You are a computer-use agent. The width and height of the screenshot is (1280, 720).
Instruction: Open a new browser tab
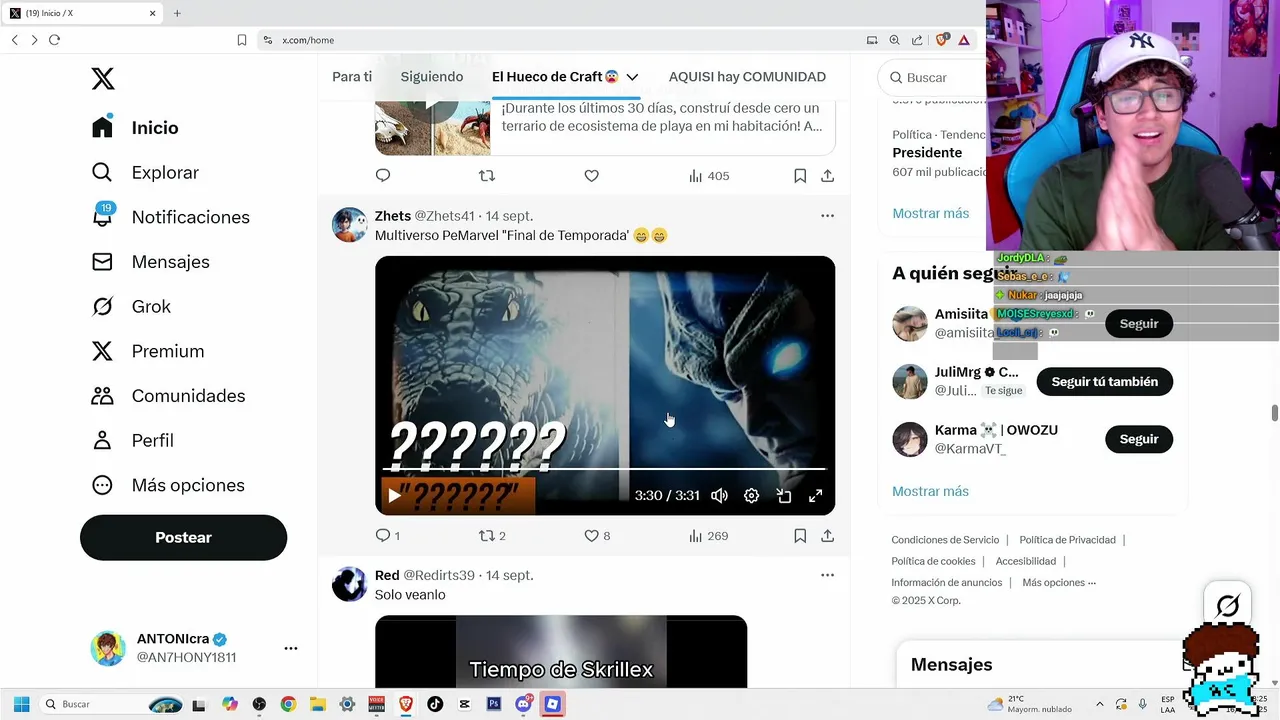coord(177,13)
